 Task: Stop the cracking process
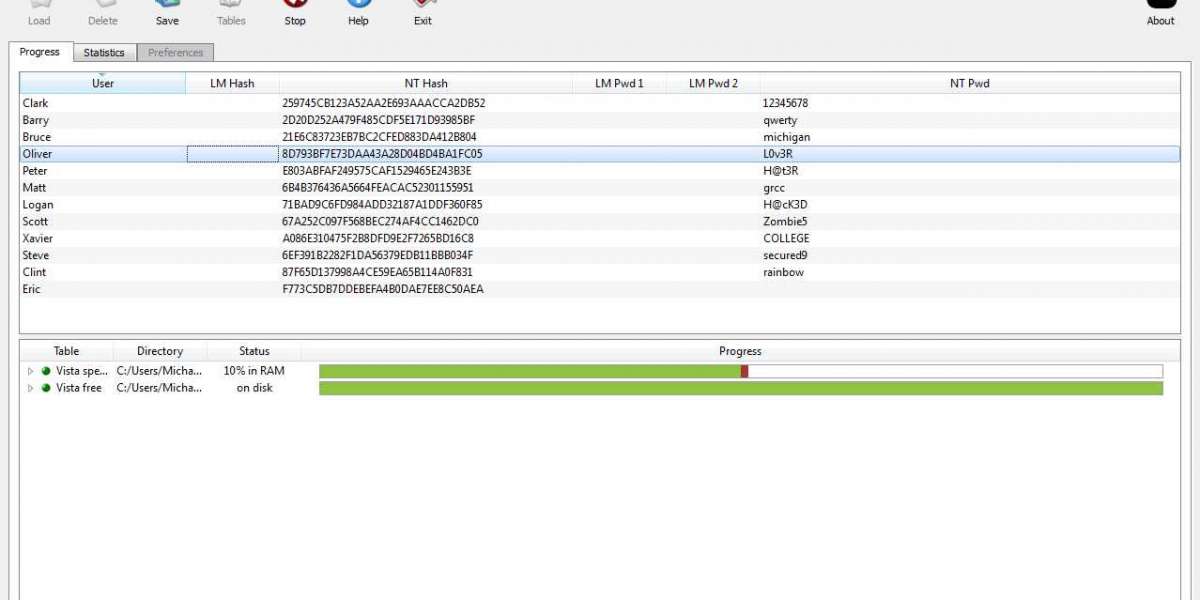[295, 8]
